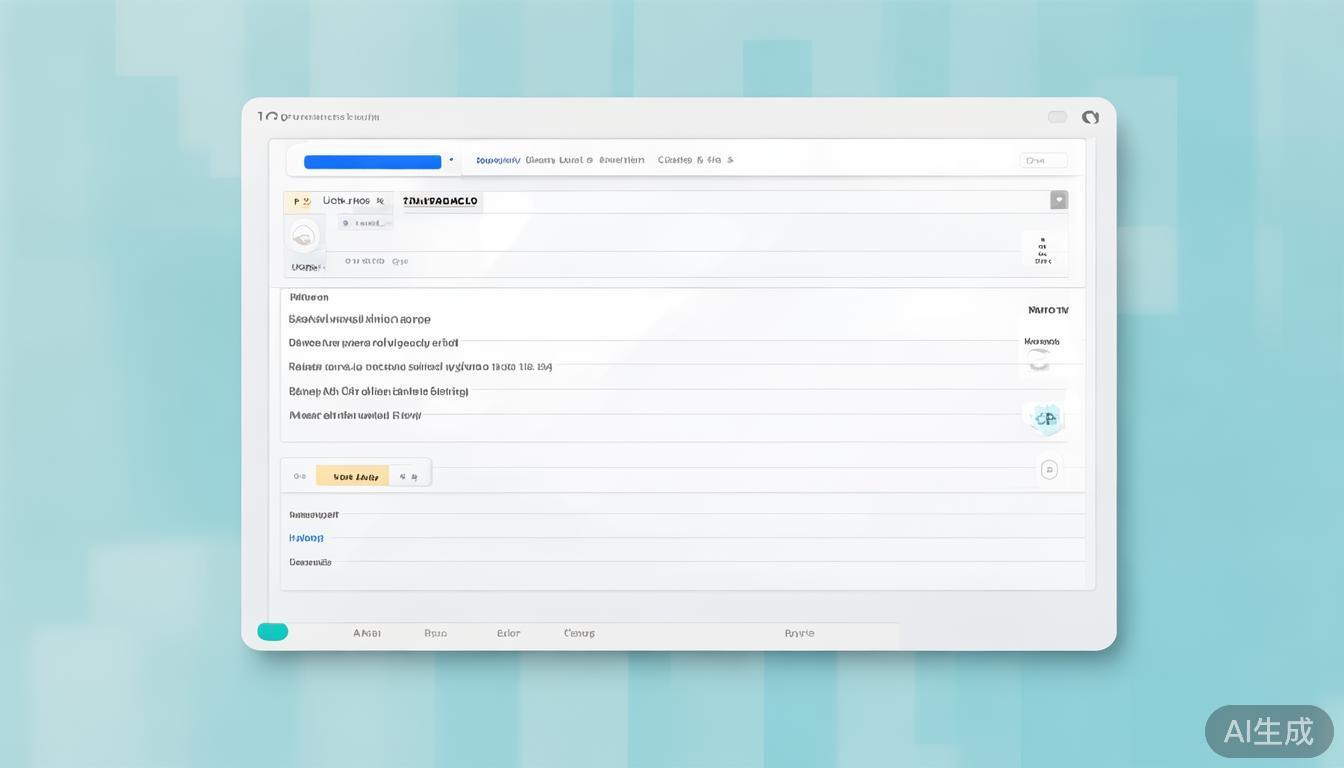Click the blue link in the bottom list
Image resolution: width=1344 pixels, height=768 pixels.
click(306, 538)
